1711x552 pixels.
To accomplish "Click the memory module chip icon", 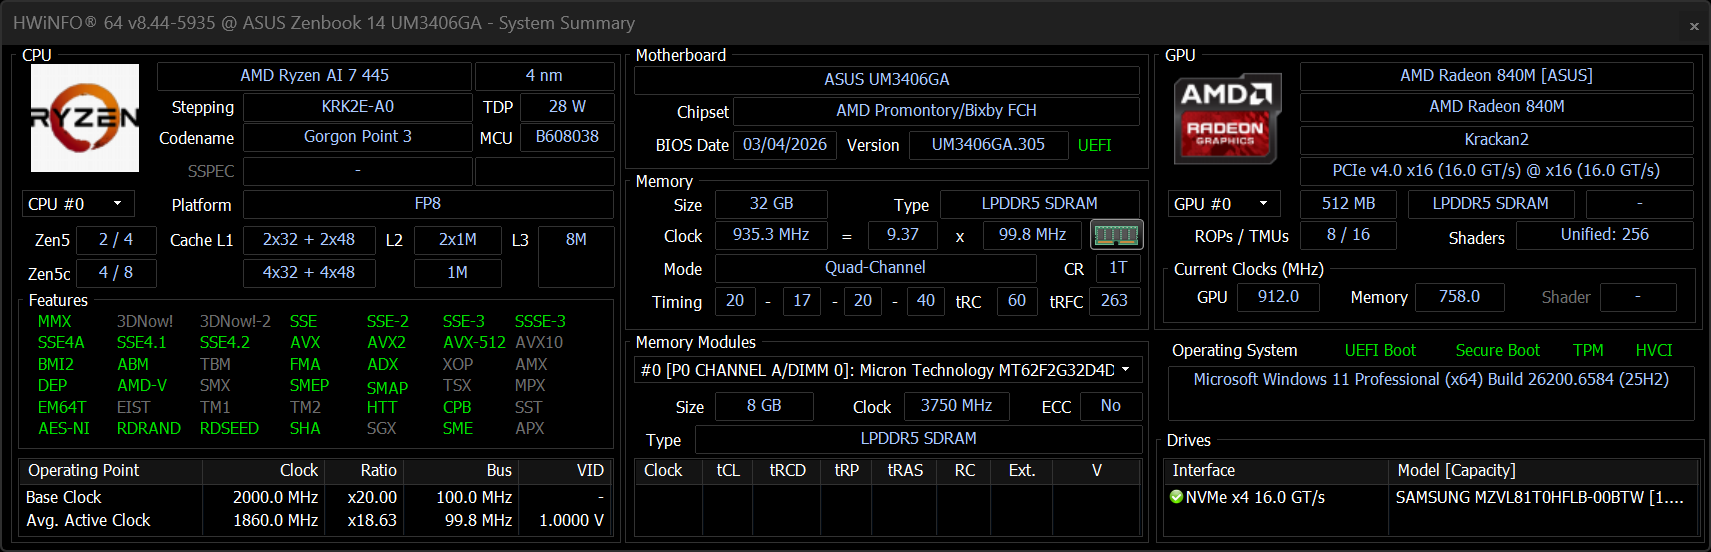I will click(x=1116, y=235).
